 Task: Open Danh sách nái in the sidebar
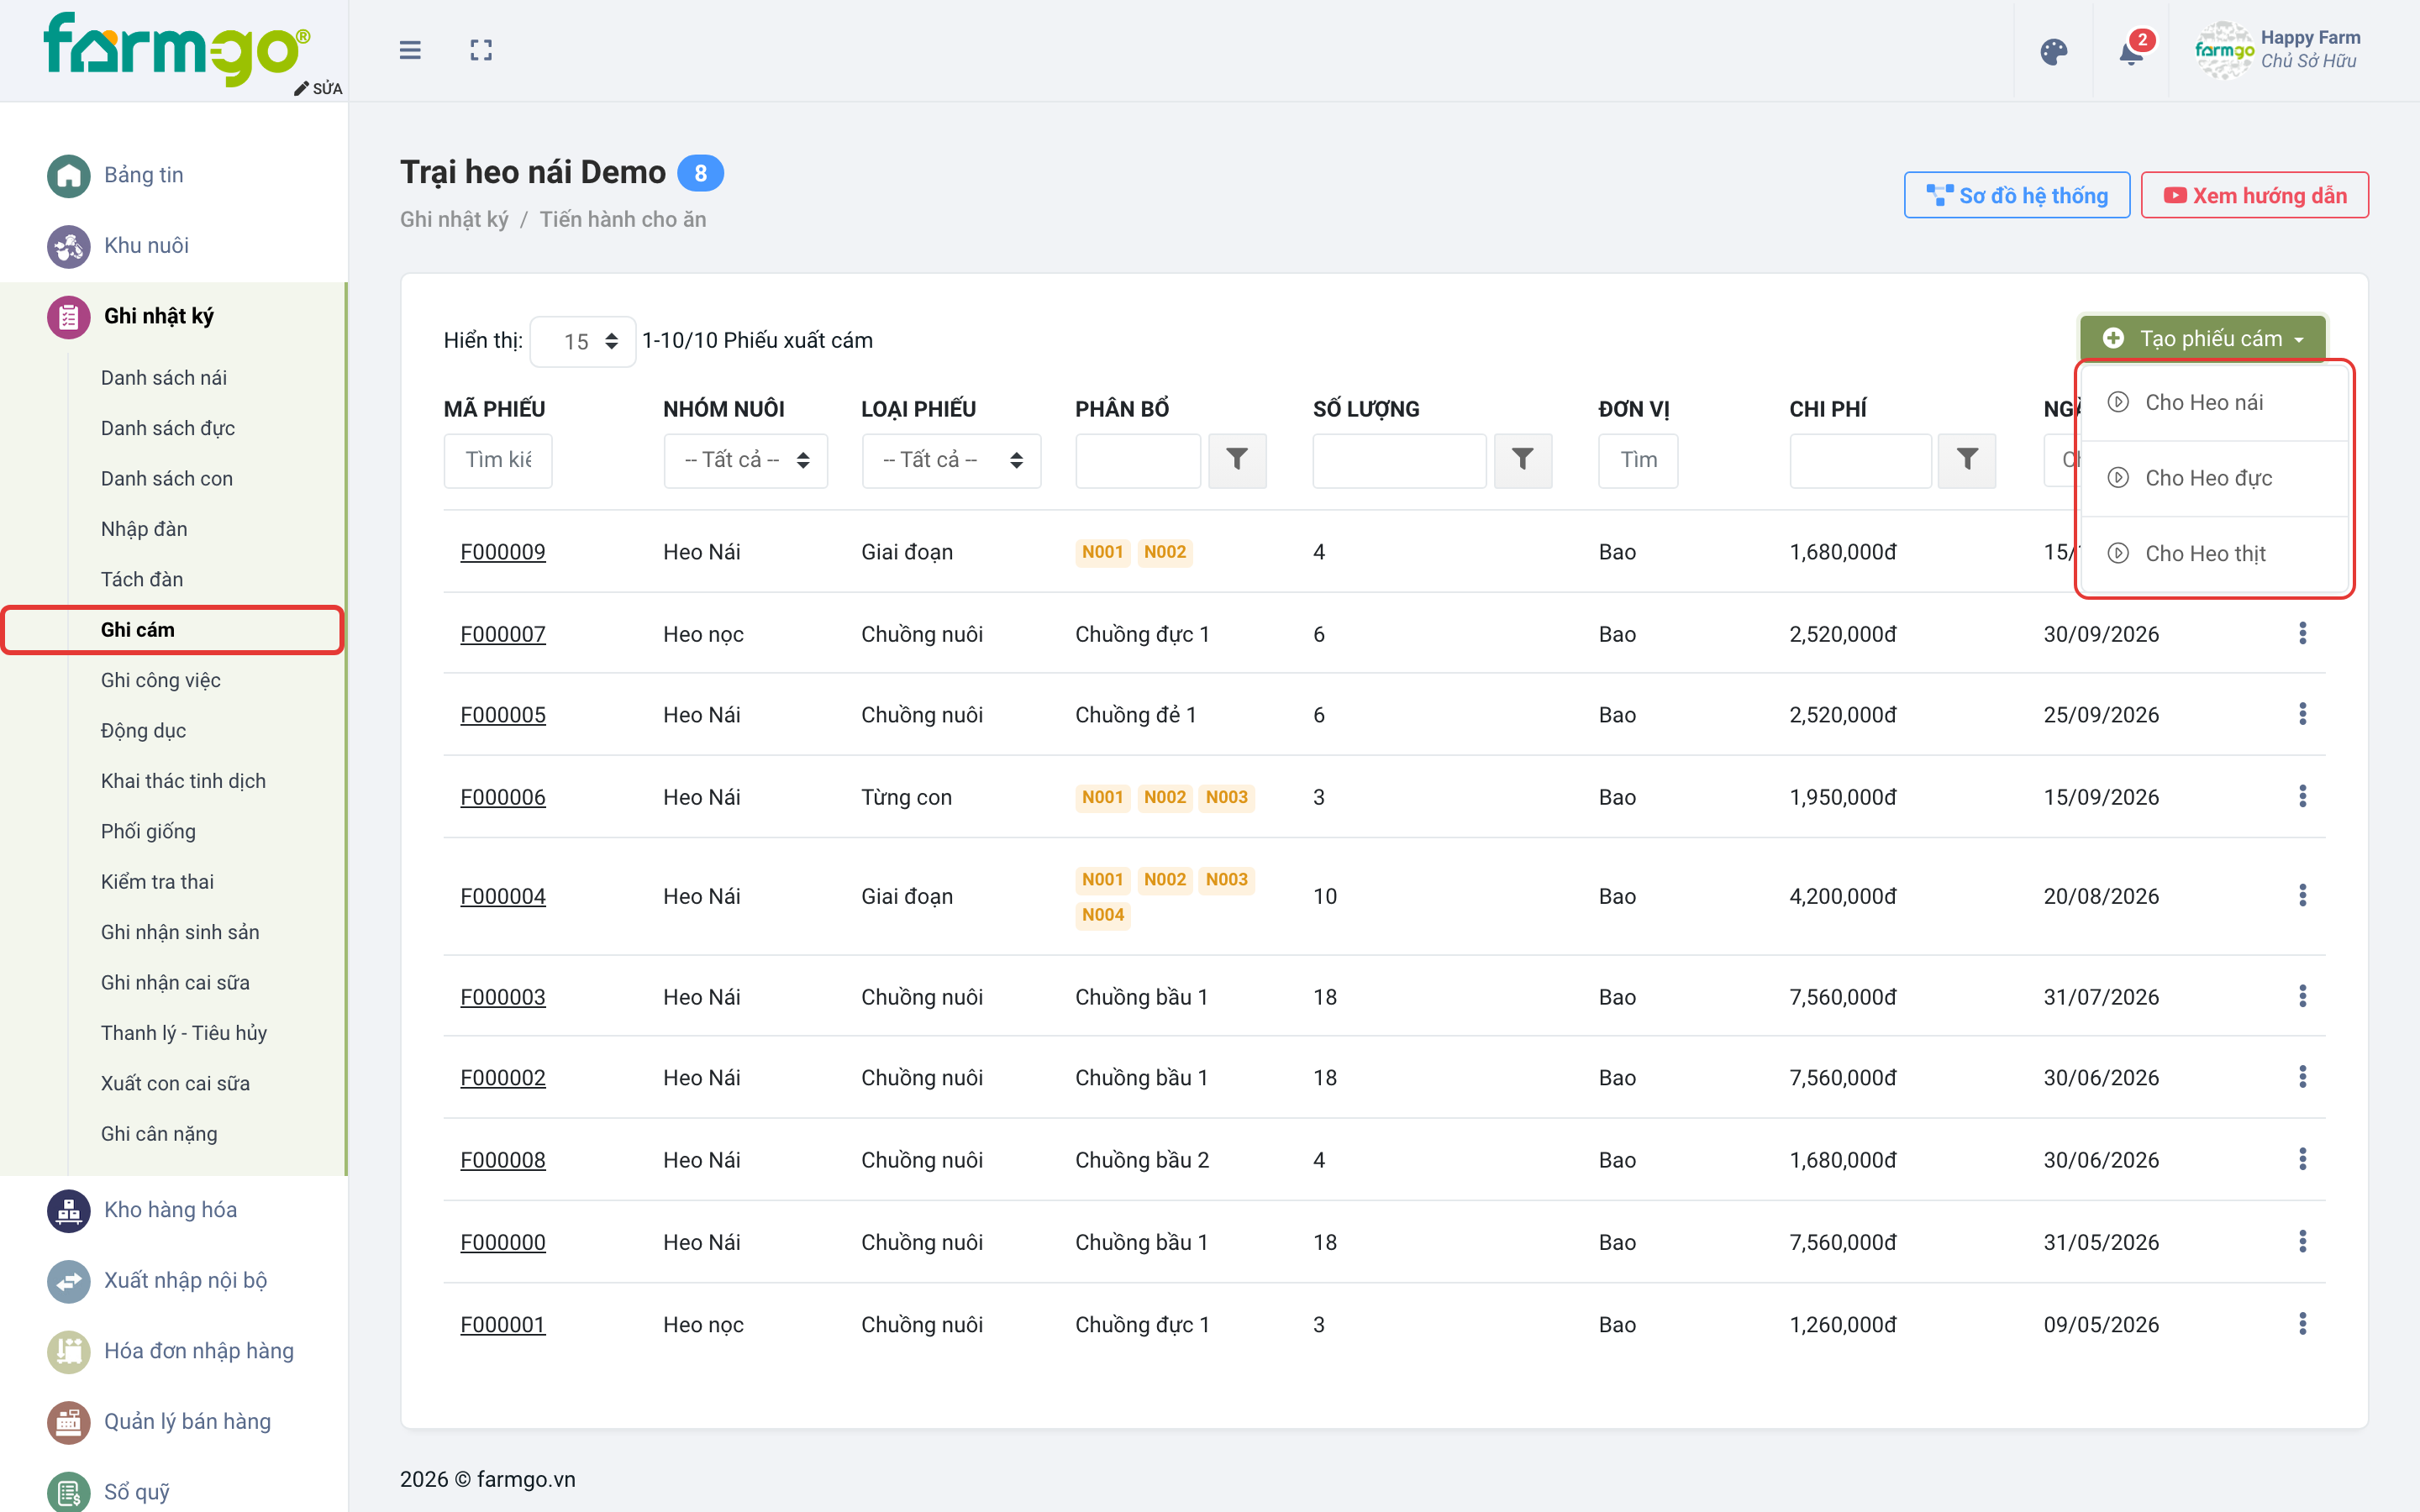pos(163,378)
